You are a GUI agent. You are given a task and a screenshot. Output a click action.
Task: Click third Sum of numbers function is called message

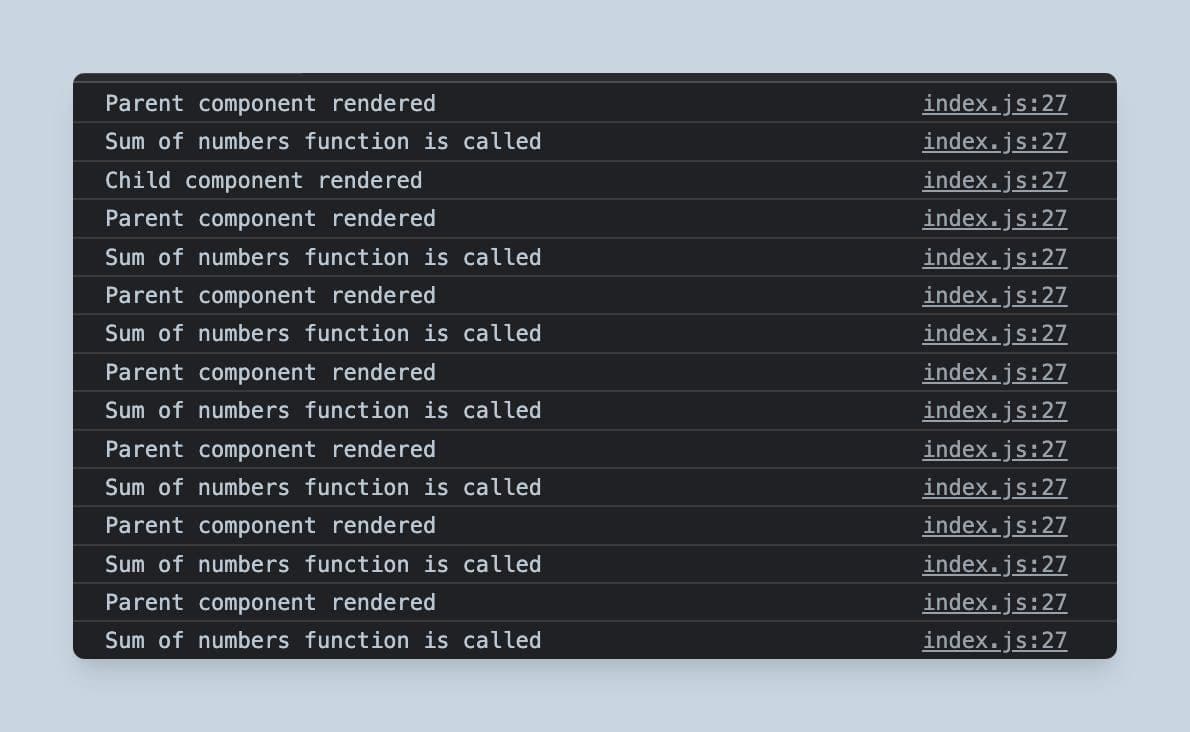(323, 334)
